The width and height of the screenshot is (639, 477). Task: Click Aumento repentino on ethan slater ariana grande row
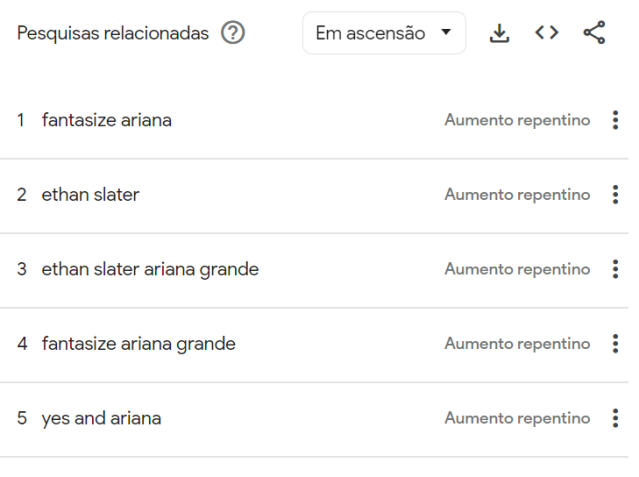(518, 269)
